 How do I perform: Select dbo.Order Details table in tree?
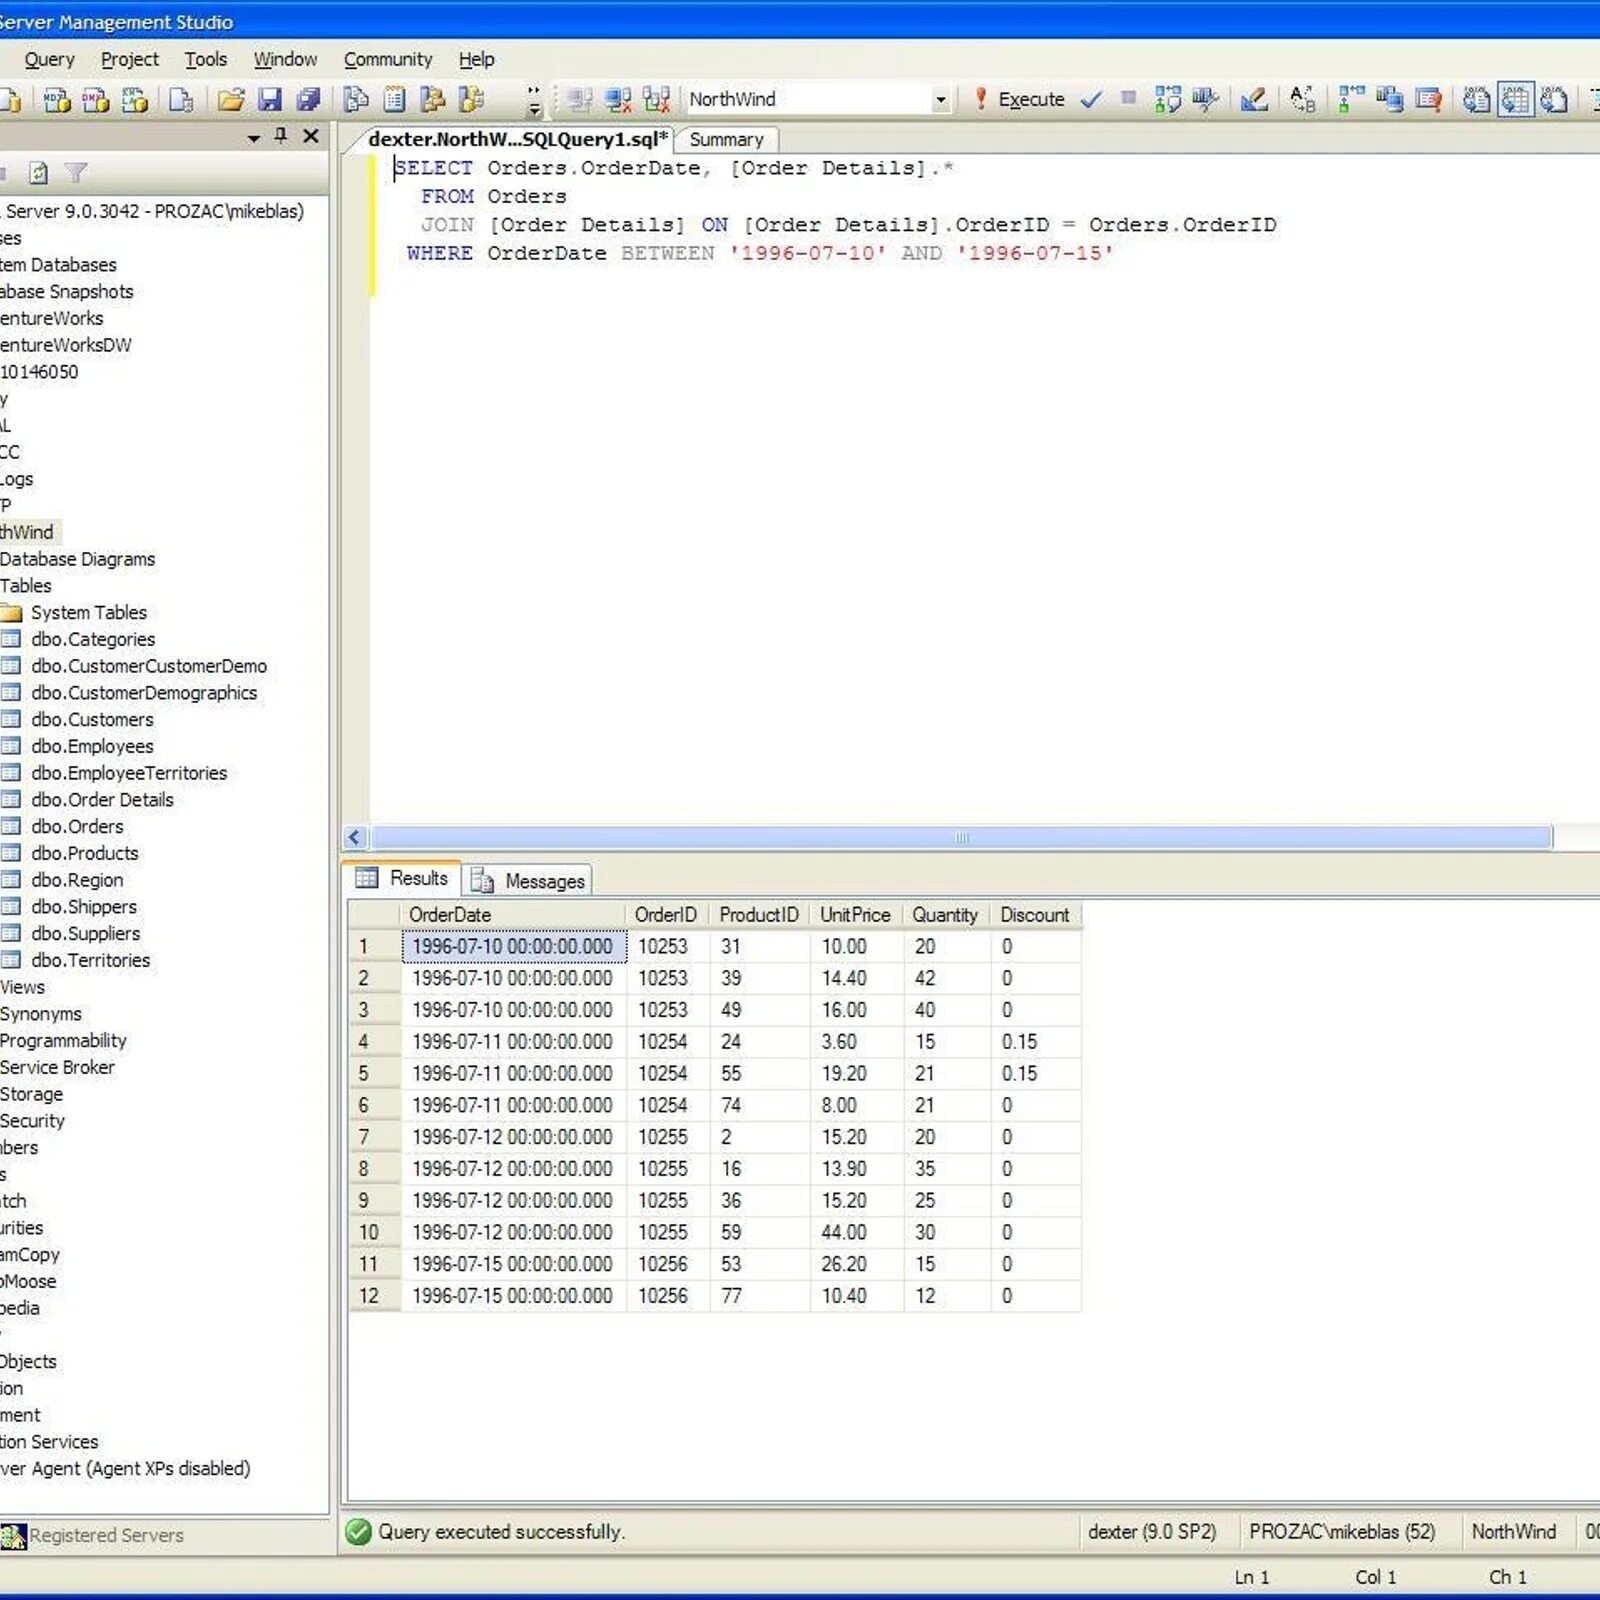point(102,799)
